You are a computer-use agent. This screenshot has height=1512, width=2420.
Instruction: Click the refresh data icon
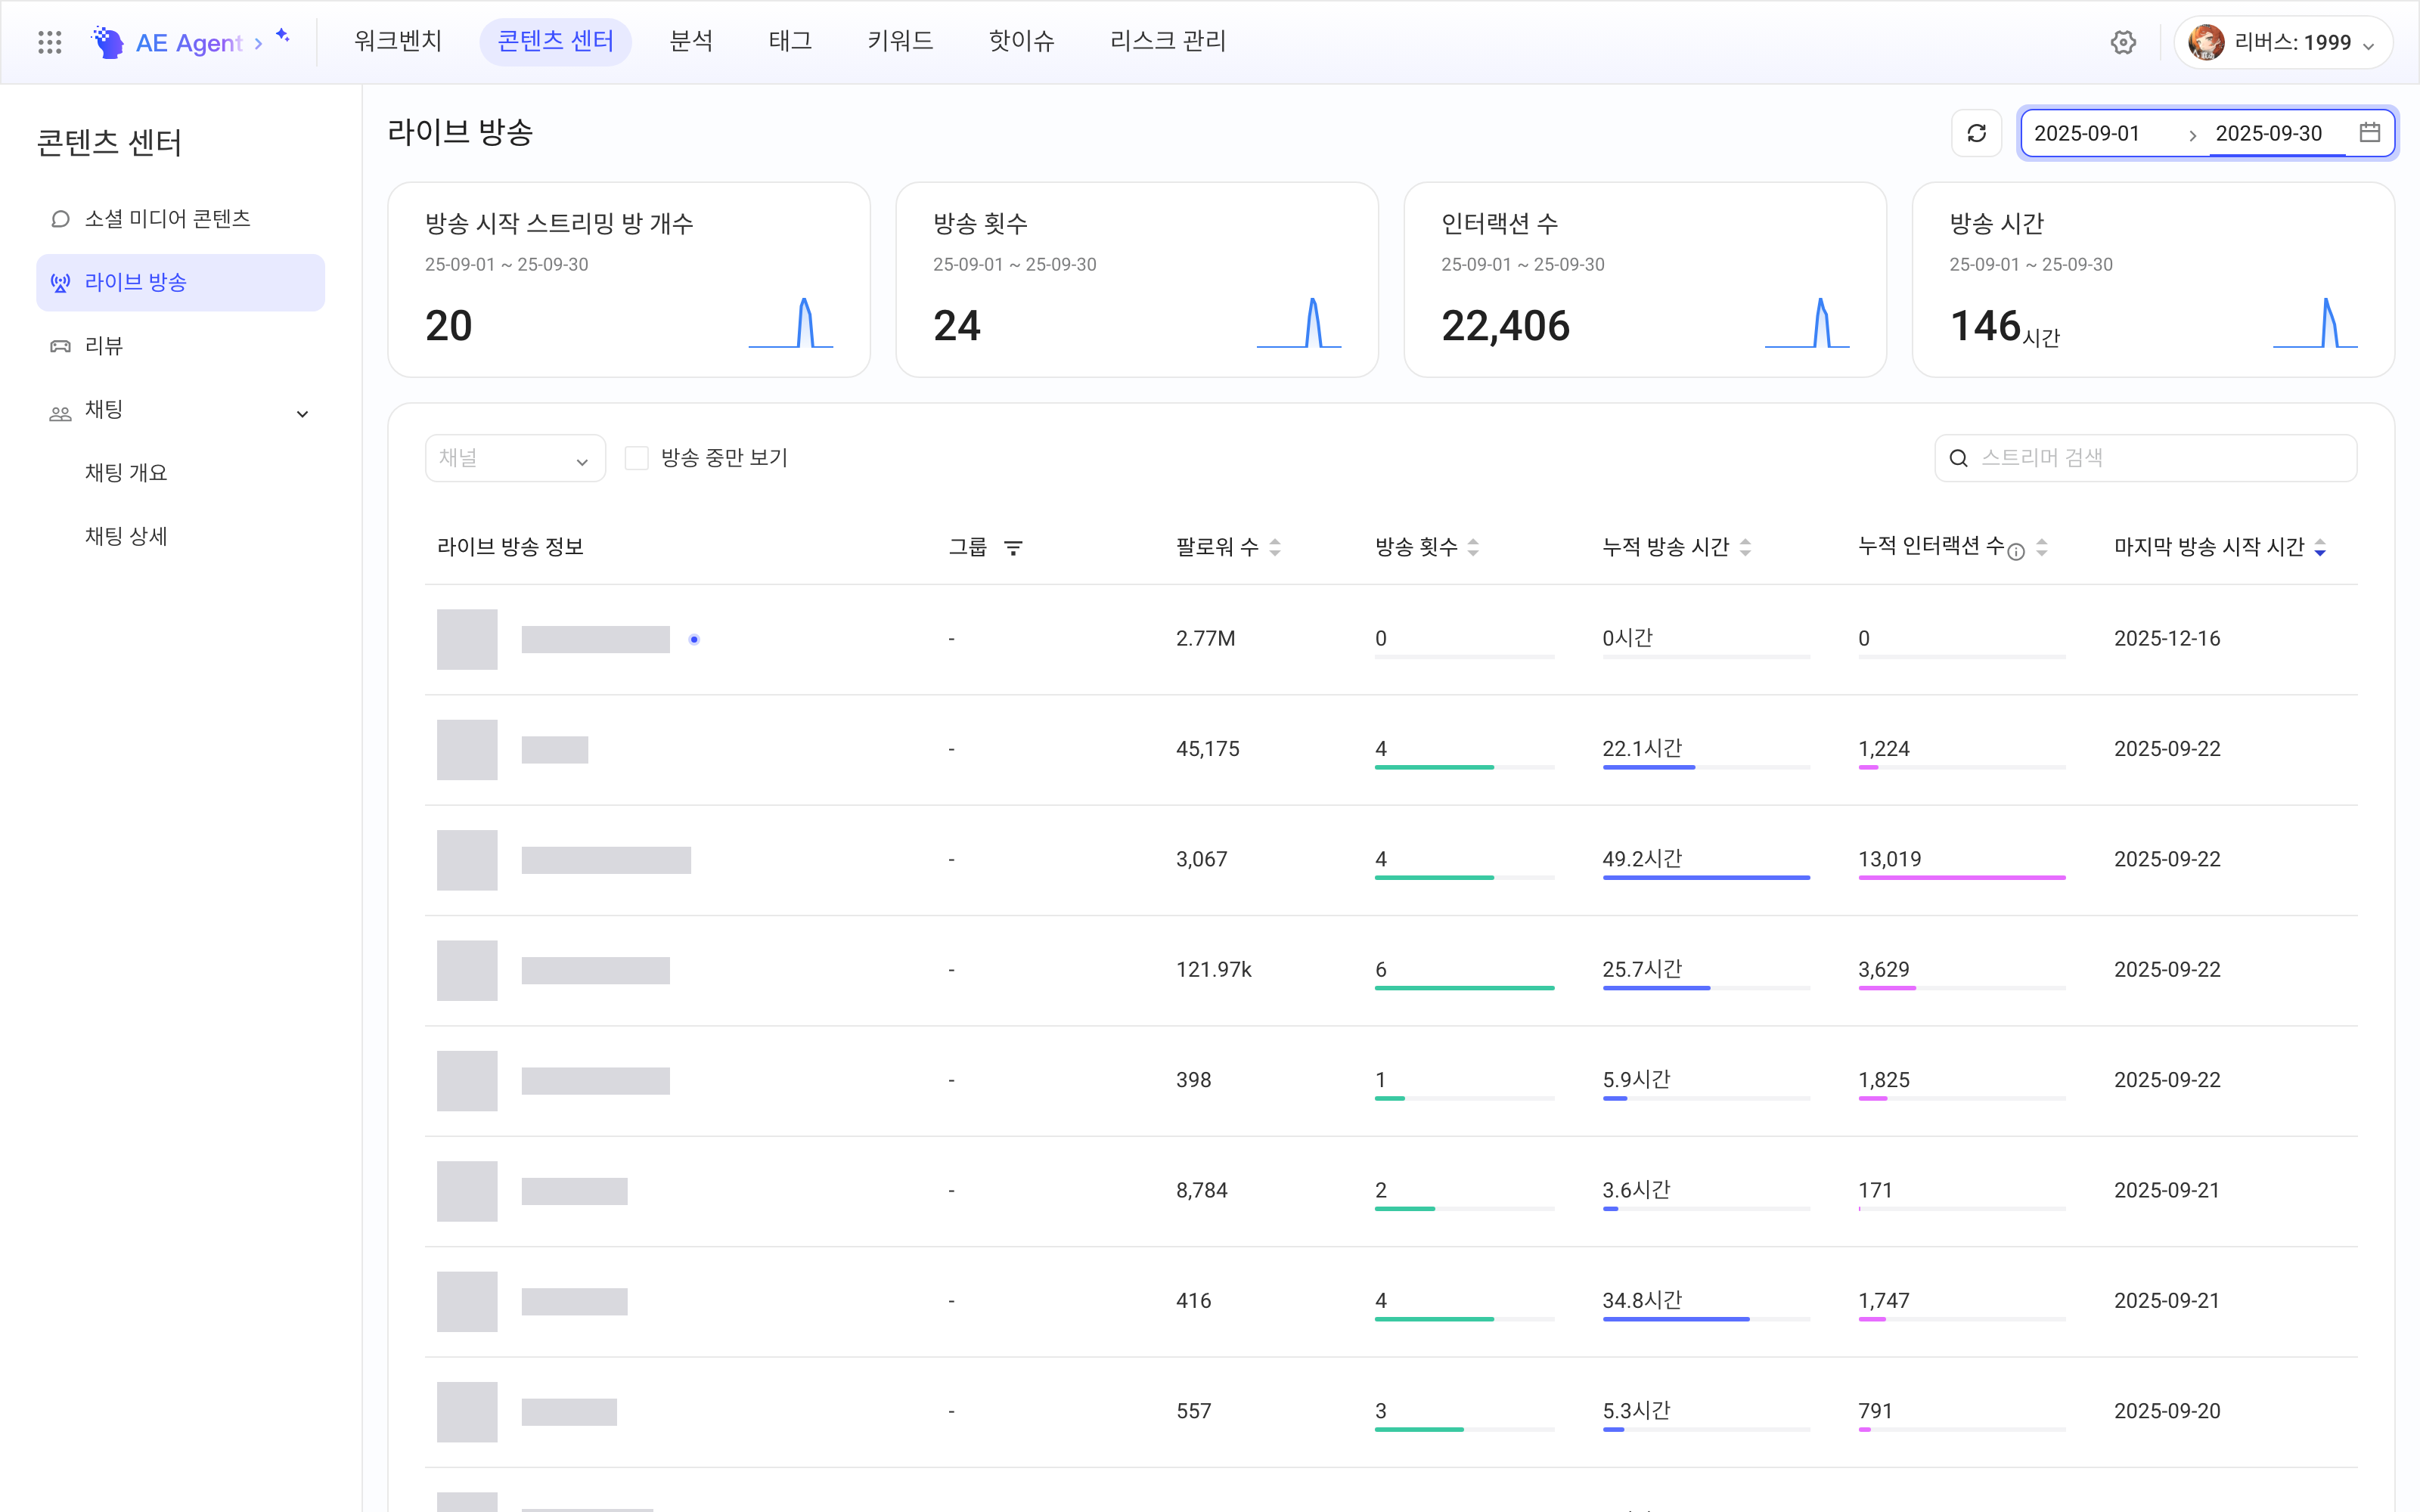click(x=1976, y=133)
